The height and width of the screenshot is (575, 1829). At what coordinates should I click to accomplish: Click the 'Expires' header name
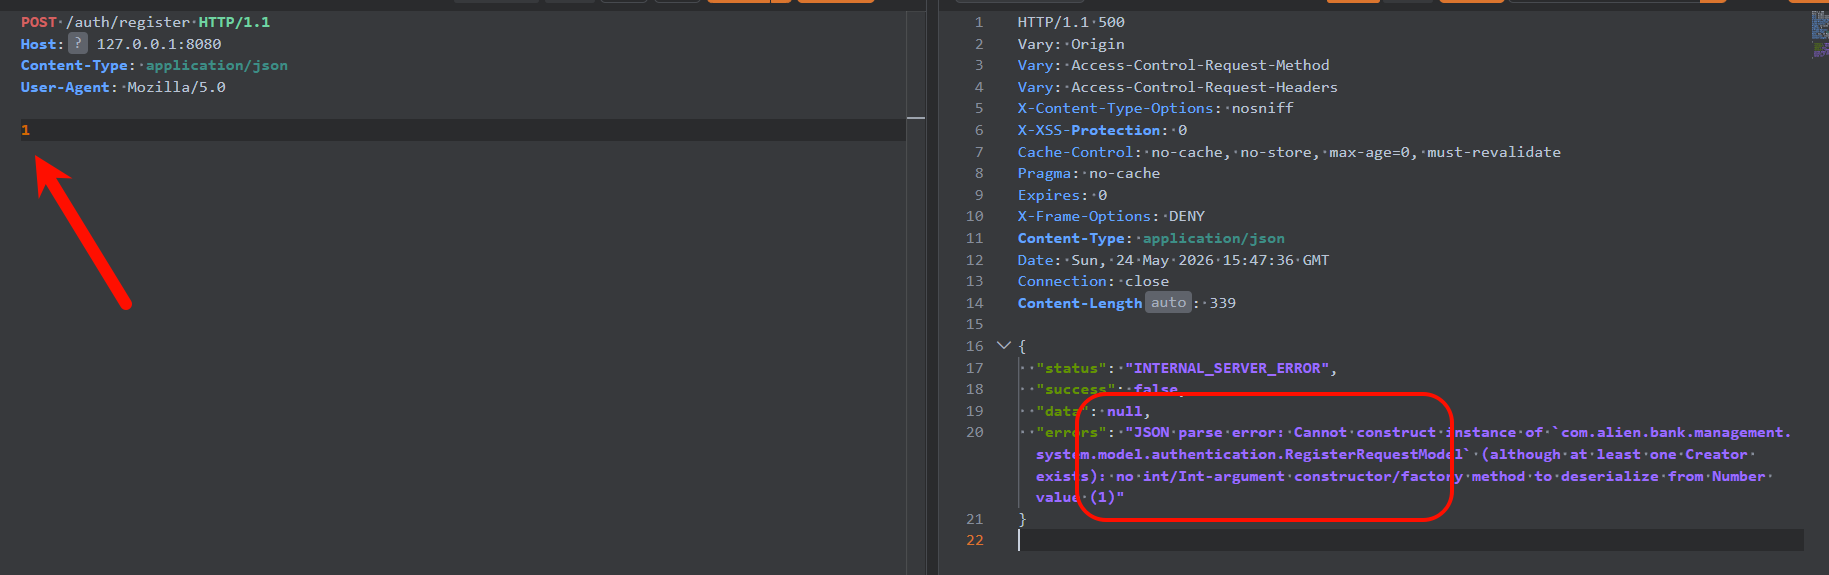click(1049, 195)
